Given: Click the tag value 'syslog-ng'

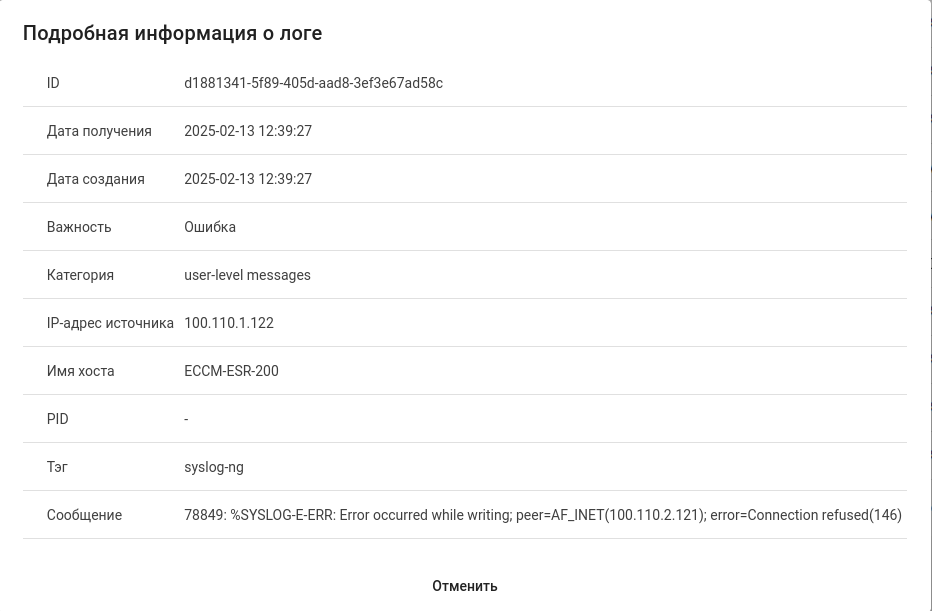Looking at the screenshot, I should pyautogui.click(x=214, y=467).
